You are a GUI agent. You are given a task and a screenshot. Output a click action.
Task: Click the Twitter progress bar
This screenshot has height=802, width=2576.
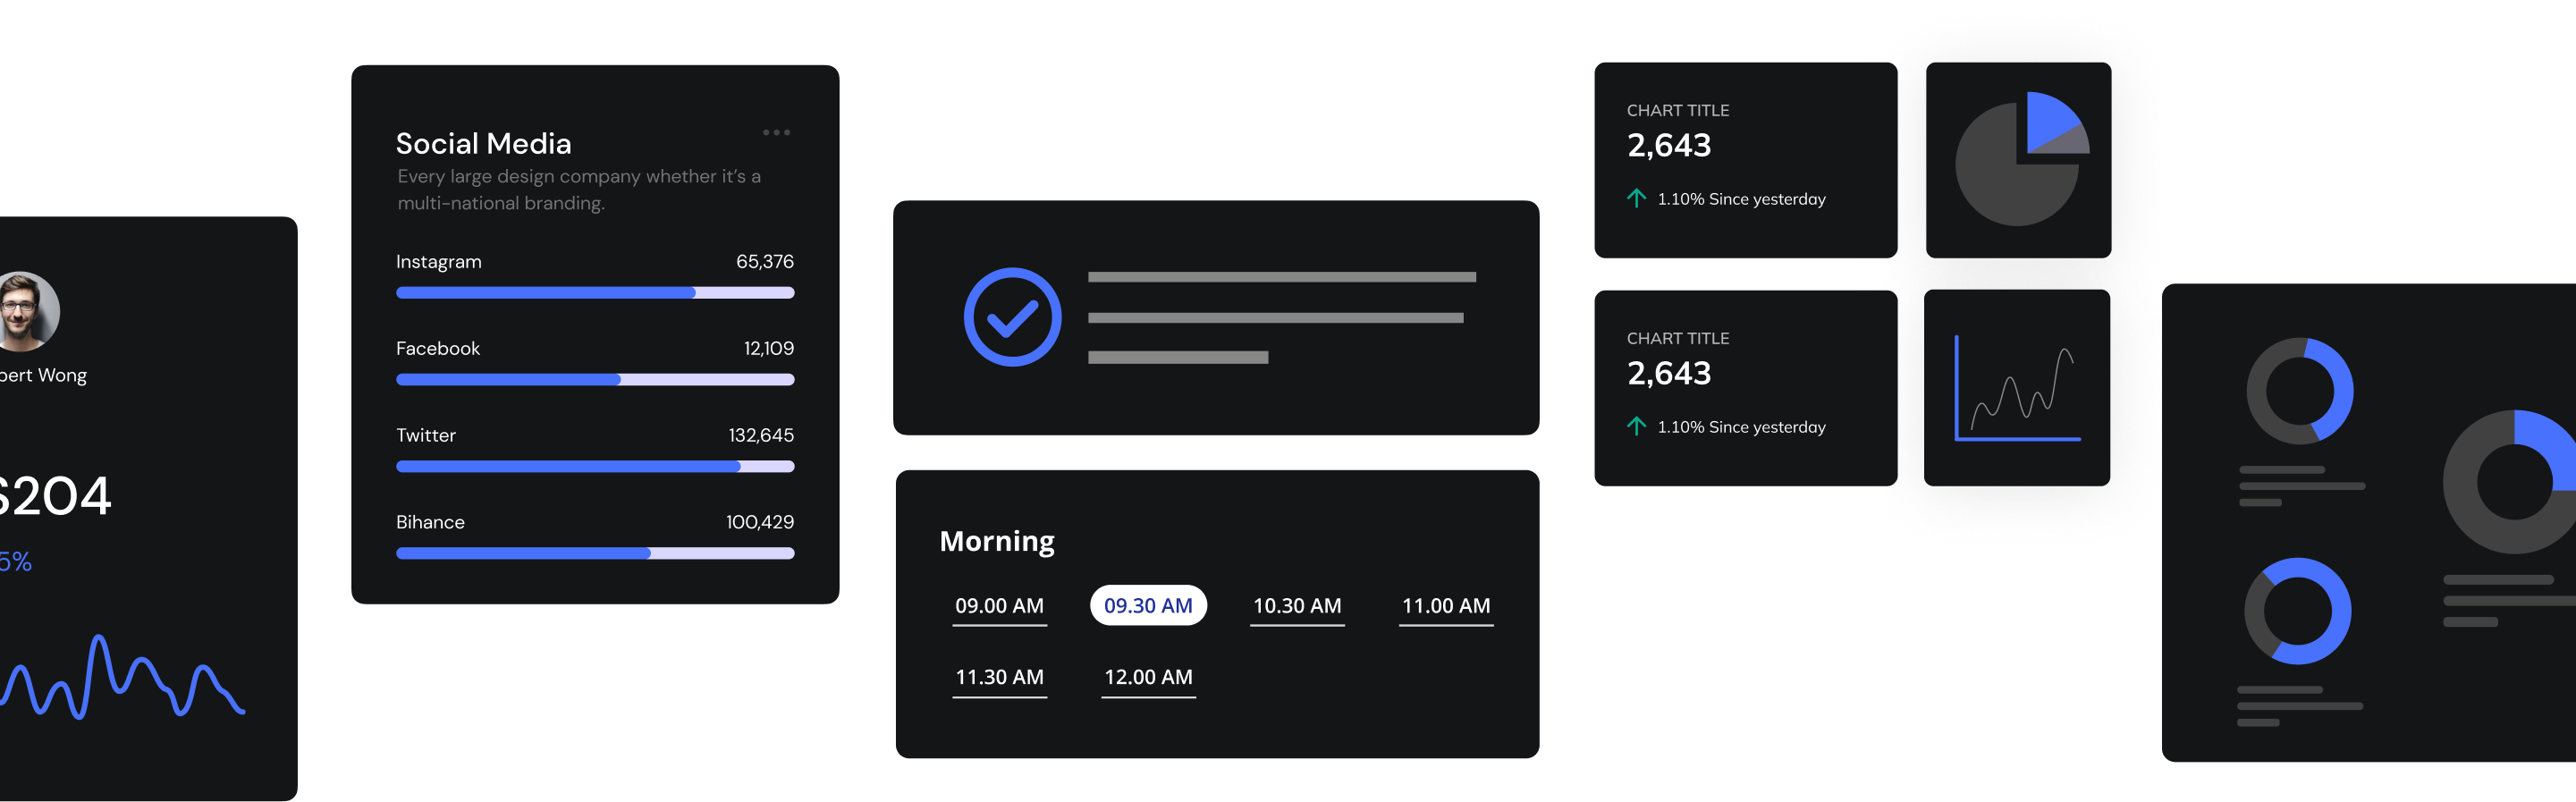pyautogui.click(x=595, y=467)
